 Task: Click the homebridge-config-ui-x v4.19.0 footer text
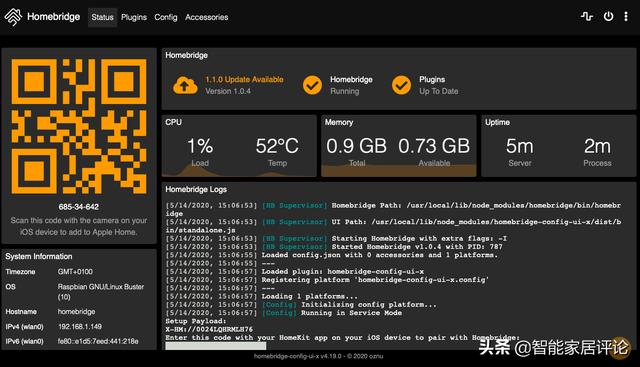(318, 356)
